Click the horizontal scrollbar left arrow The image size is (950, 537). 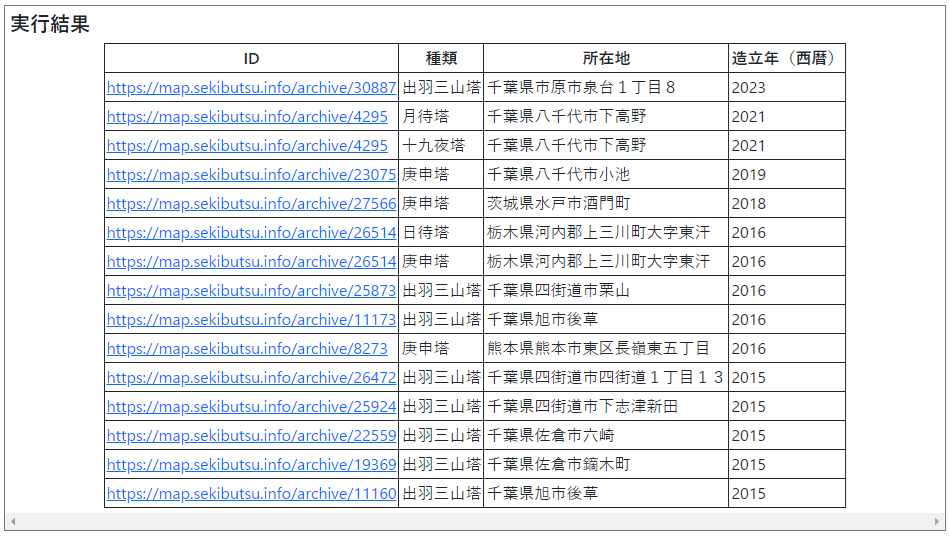click(x=12, y=522)
